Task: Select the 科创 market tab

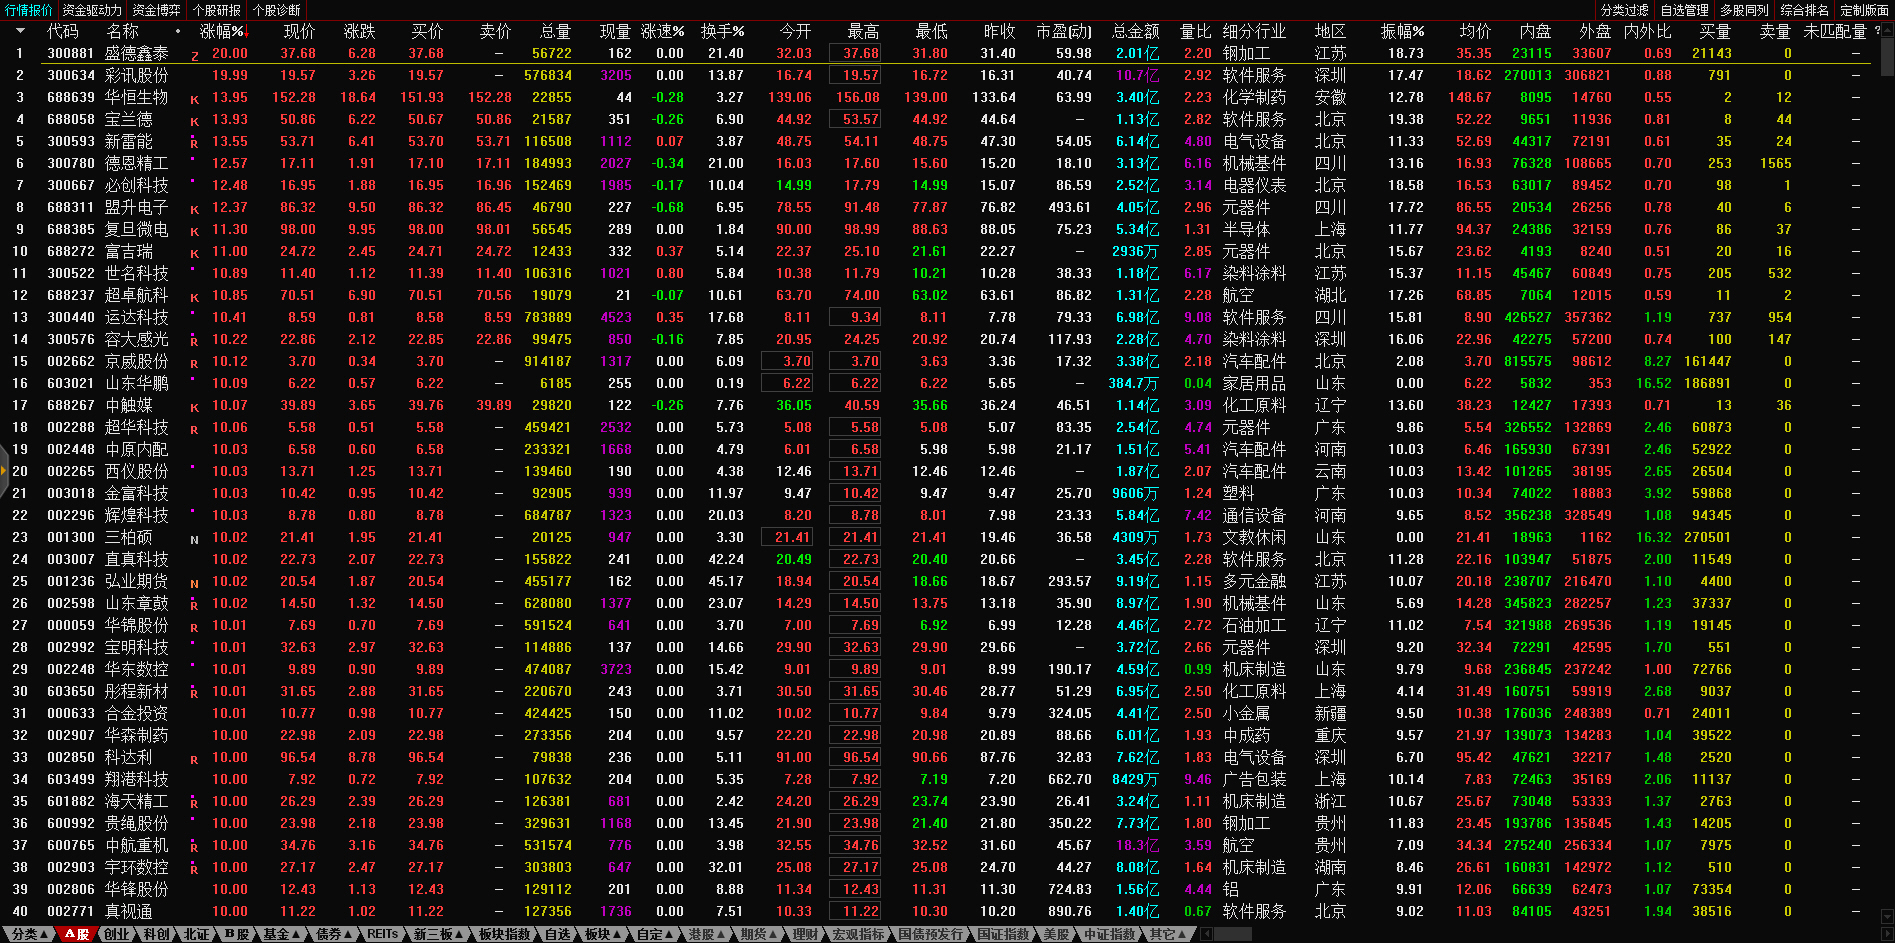Action: 156,934
